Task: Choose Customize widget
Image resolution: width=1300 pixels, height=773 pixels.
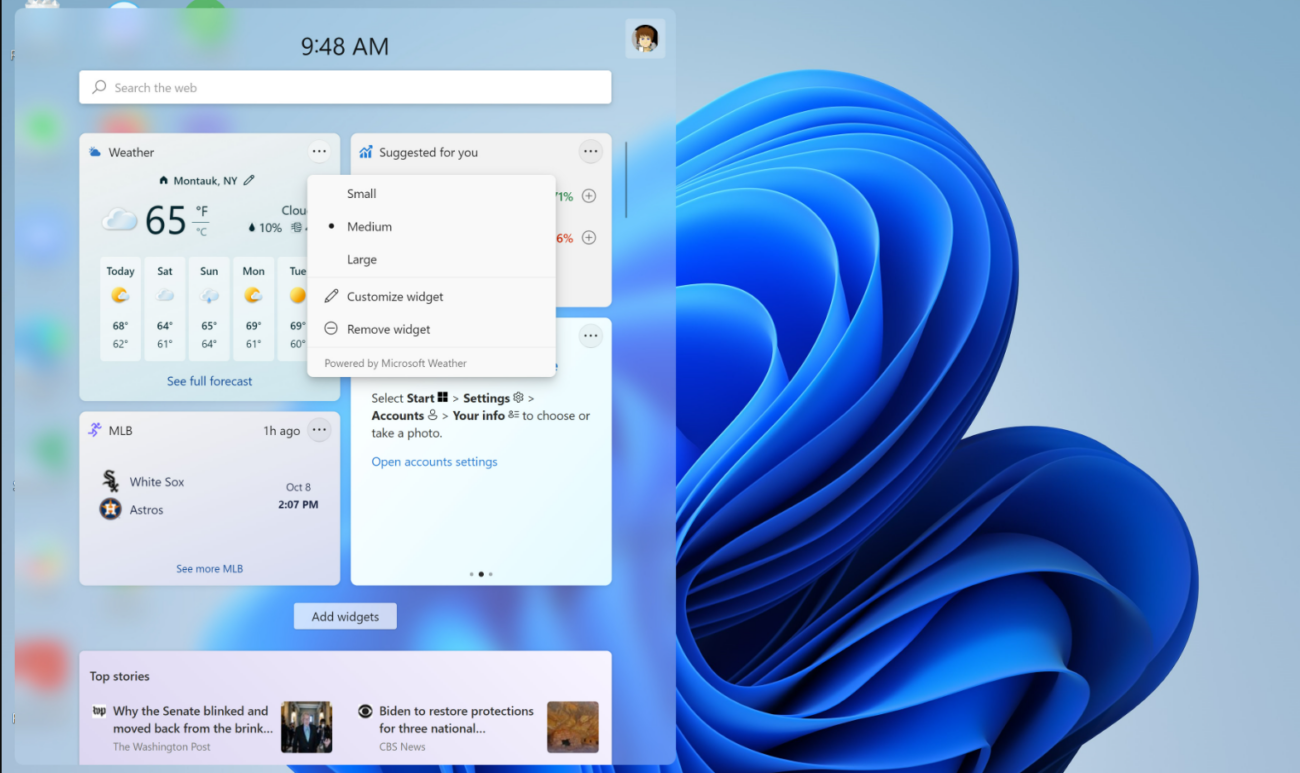Action: [431, 296]
